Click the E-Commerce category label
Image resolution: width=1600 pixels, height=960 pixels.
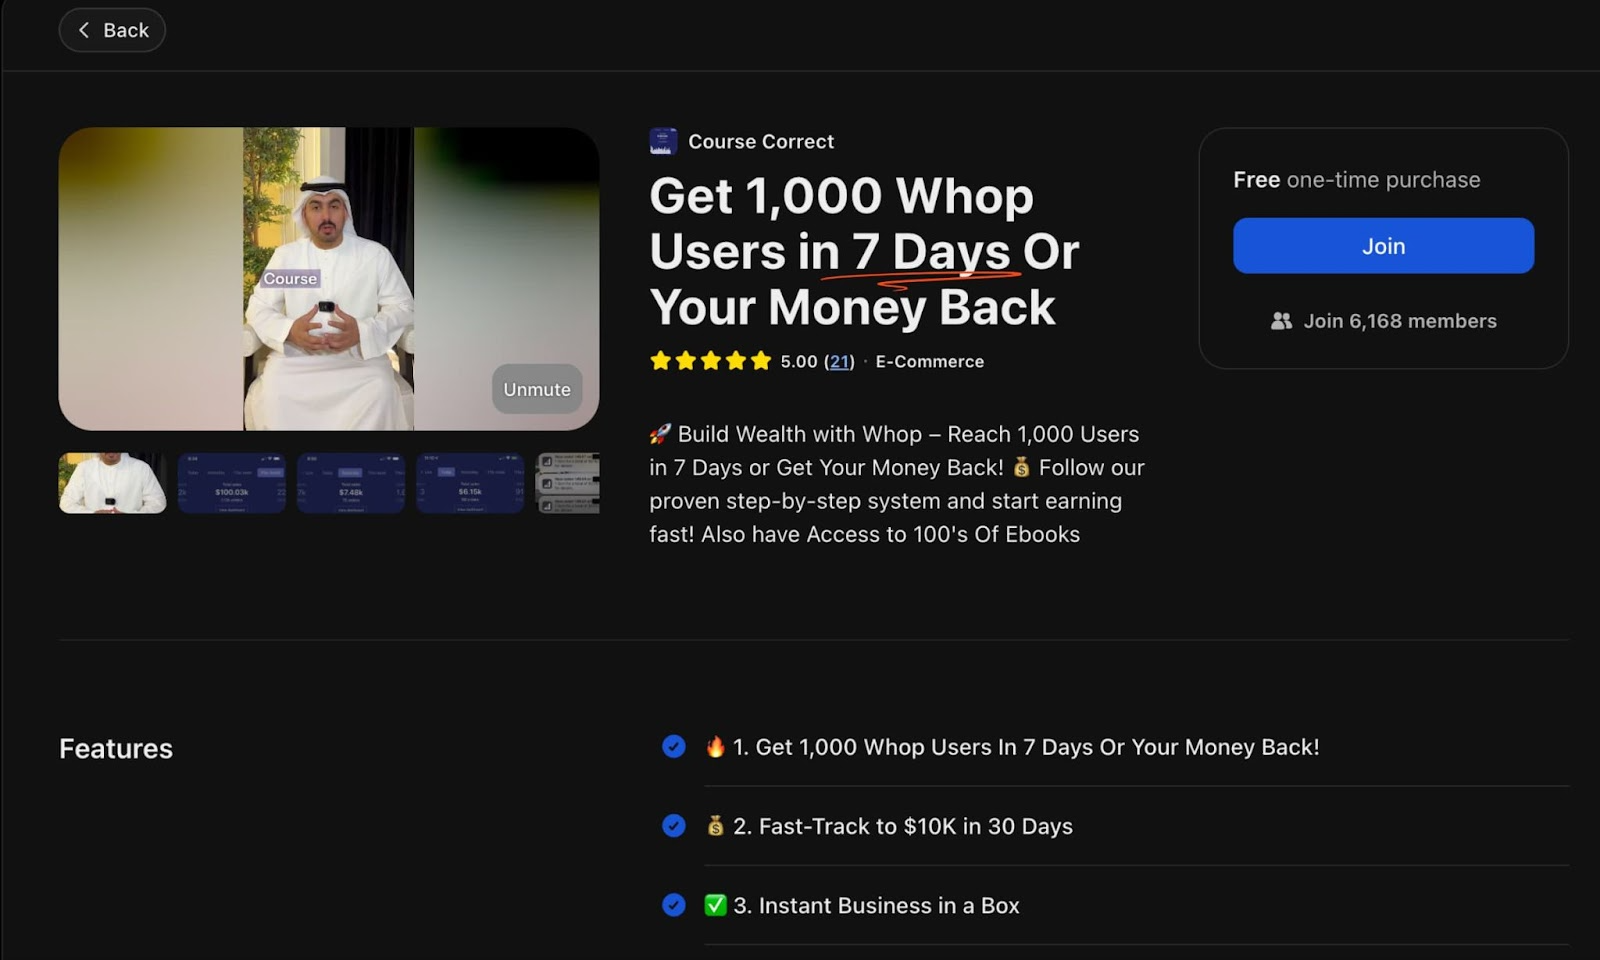point(930,361)
